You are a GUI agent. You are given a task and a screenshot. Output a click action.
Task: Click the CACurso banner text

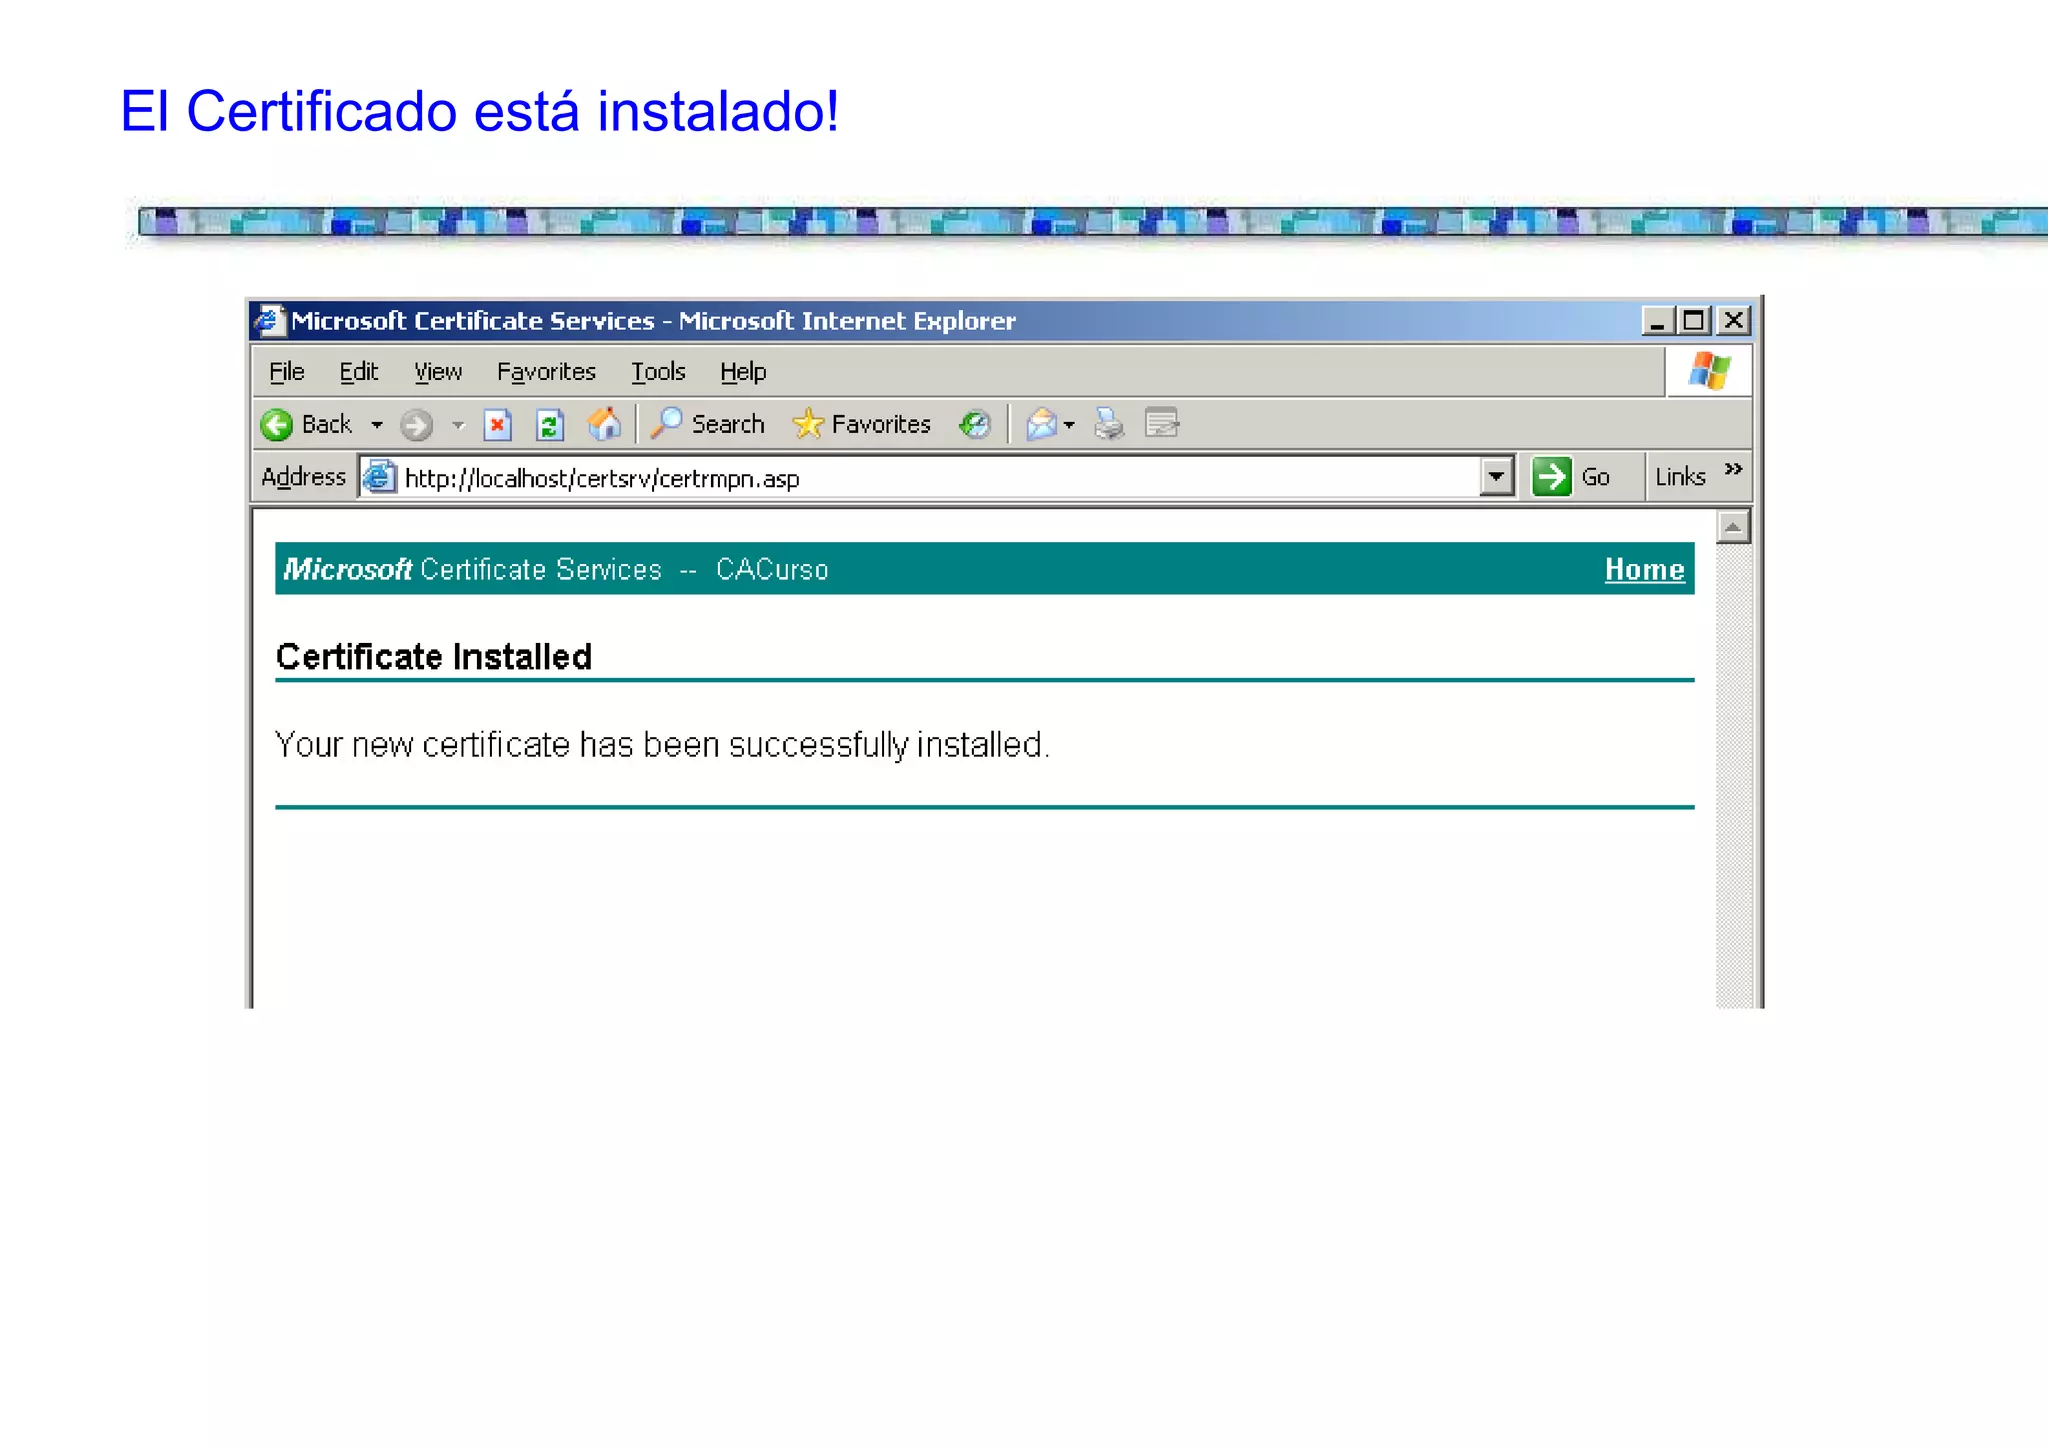[772, 569]
